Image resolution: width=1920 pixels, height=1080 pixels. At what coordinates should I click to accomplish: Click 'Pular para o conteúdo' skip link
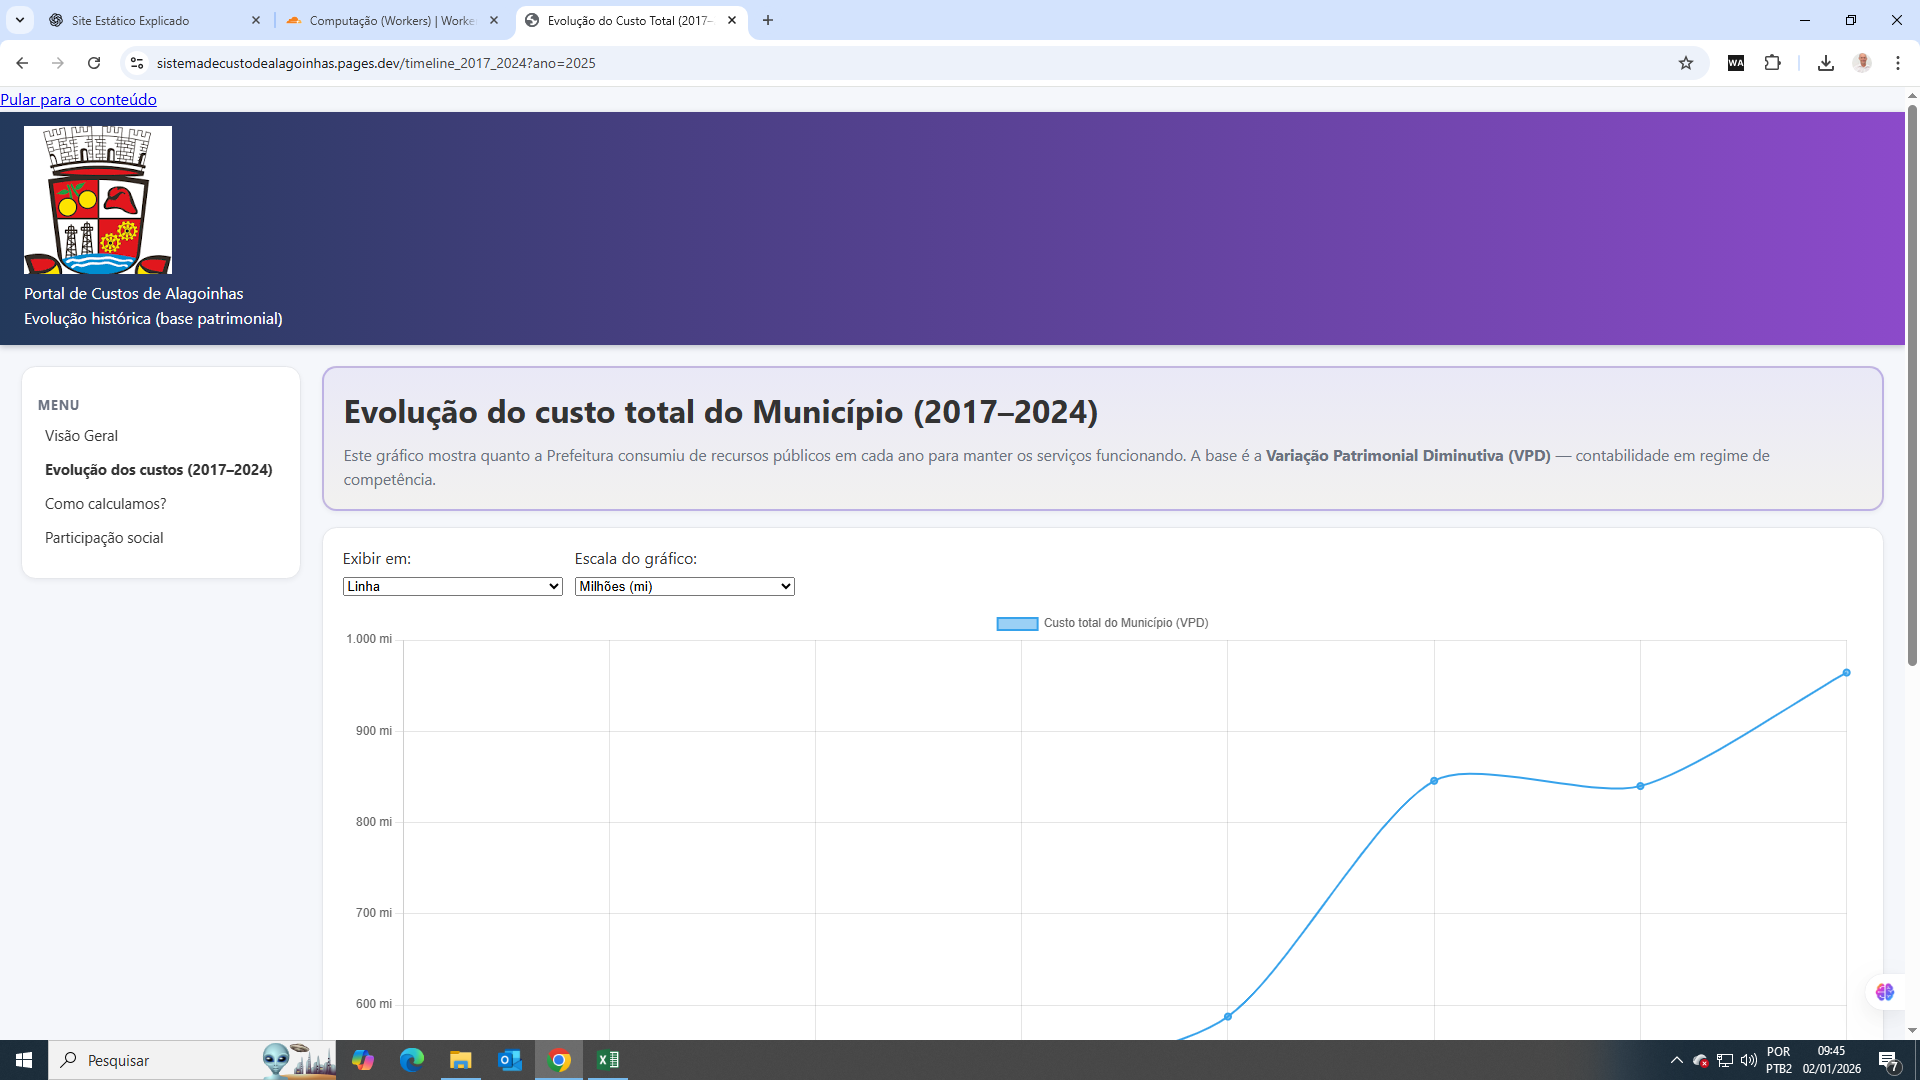click(x=78, y=99)
